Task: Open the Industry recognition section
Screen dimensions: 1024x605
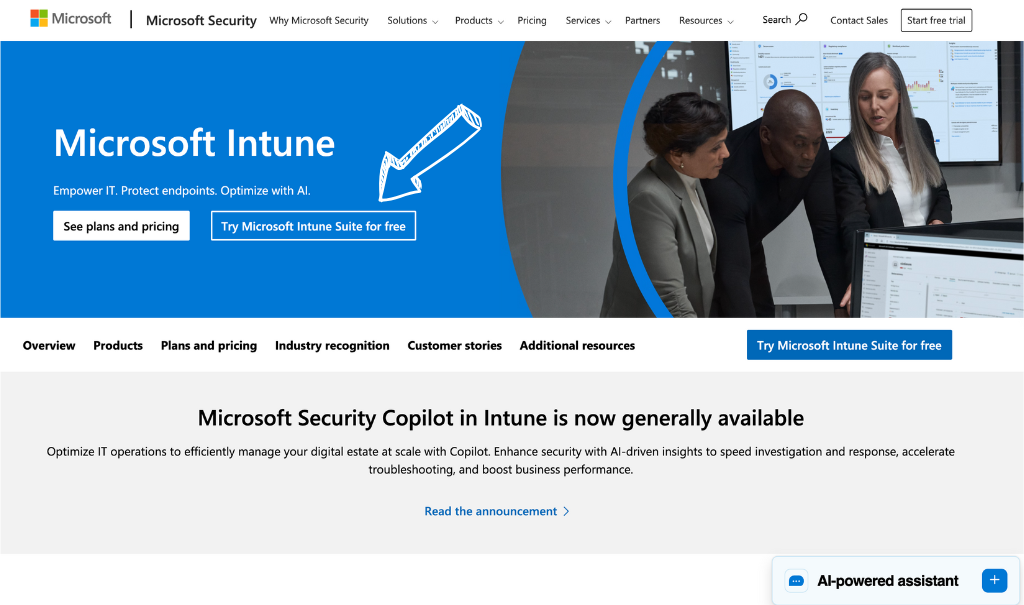Action: tap(332, 345)
